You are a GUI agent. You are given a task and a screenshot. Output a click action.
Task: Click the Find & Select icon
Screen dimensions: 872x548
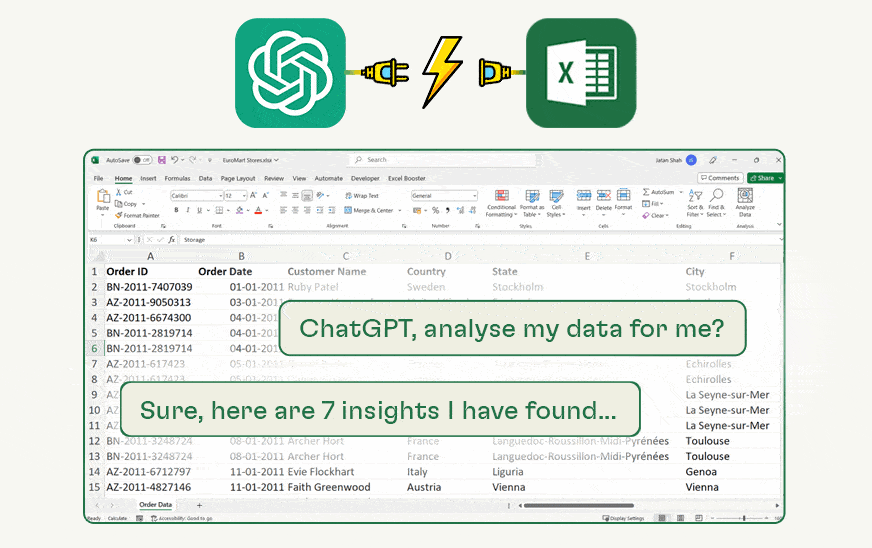tap(715, 201)
